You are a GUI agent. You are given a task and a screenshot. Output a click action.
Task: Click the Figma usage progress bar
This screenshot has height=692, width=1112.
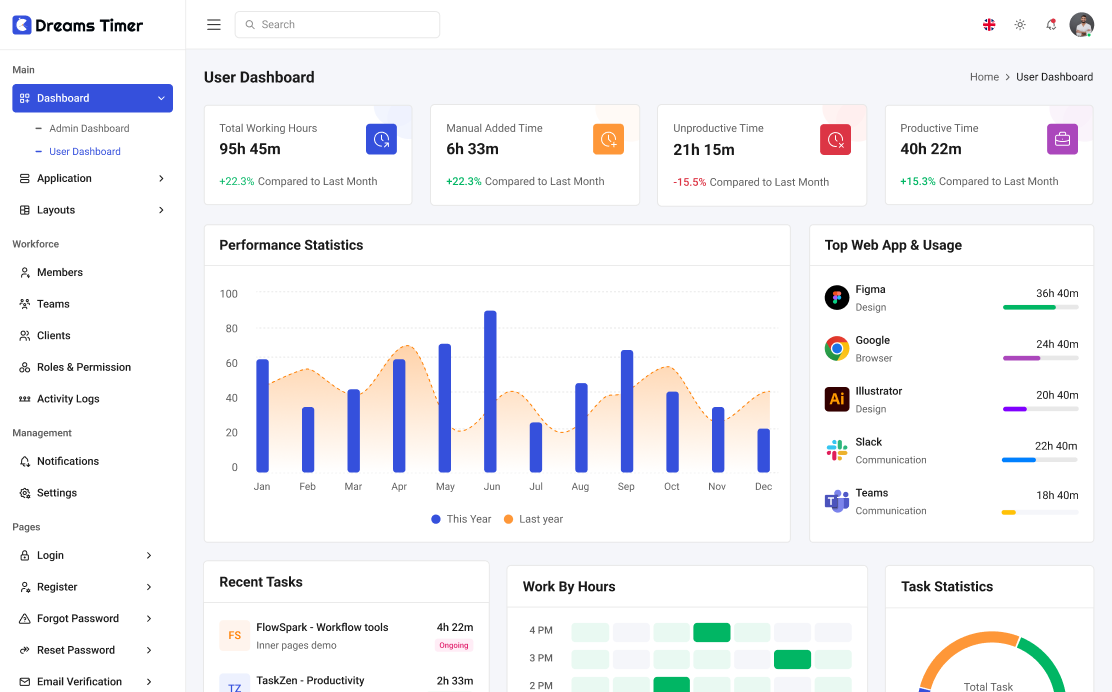[1040, 307]
